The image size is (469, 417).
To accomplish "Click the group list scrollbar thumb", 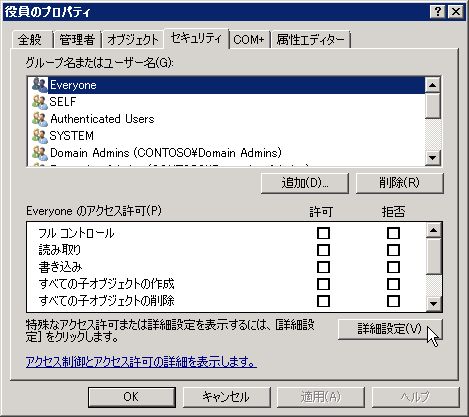I will pos(433,106).
